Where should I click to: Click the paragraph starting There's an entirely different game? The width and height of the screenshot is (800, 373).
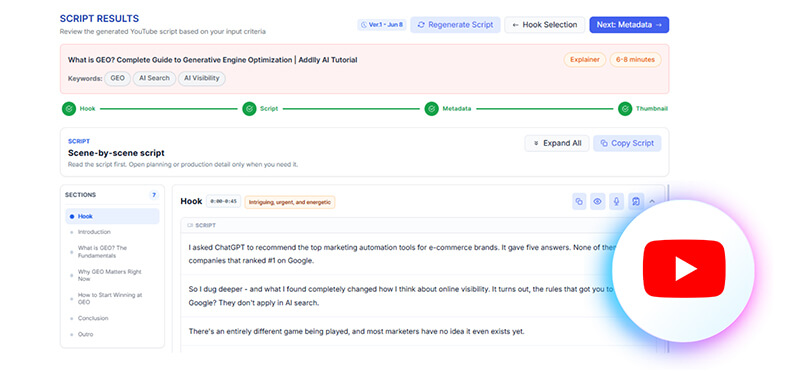pos(357,332)
